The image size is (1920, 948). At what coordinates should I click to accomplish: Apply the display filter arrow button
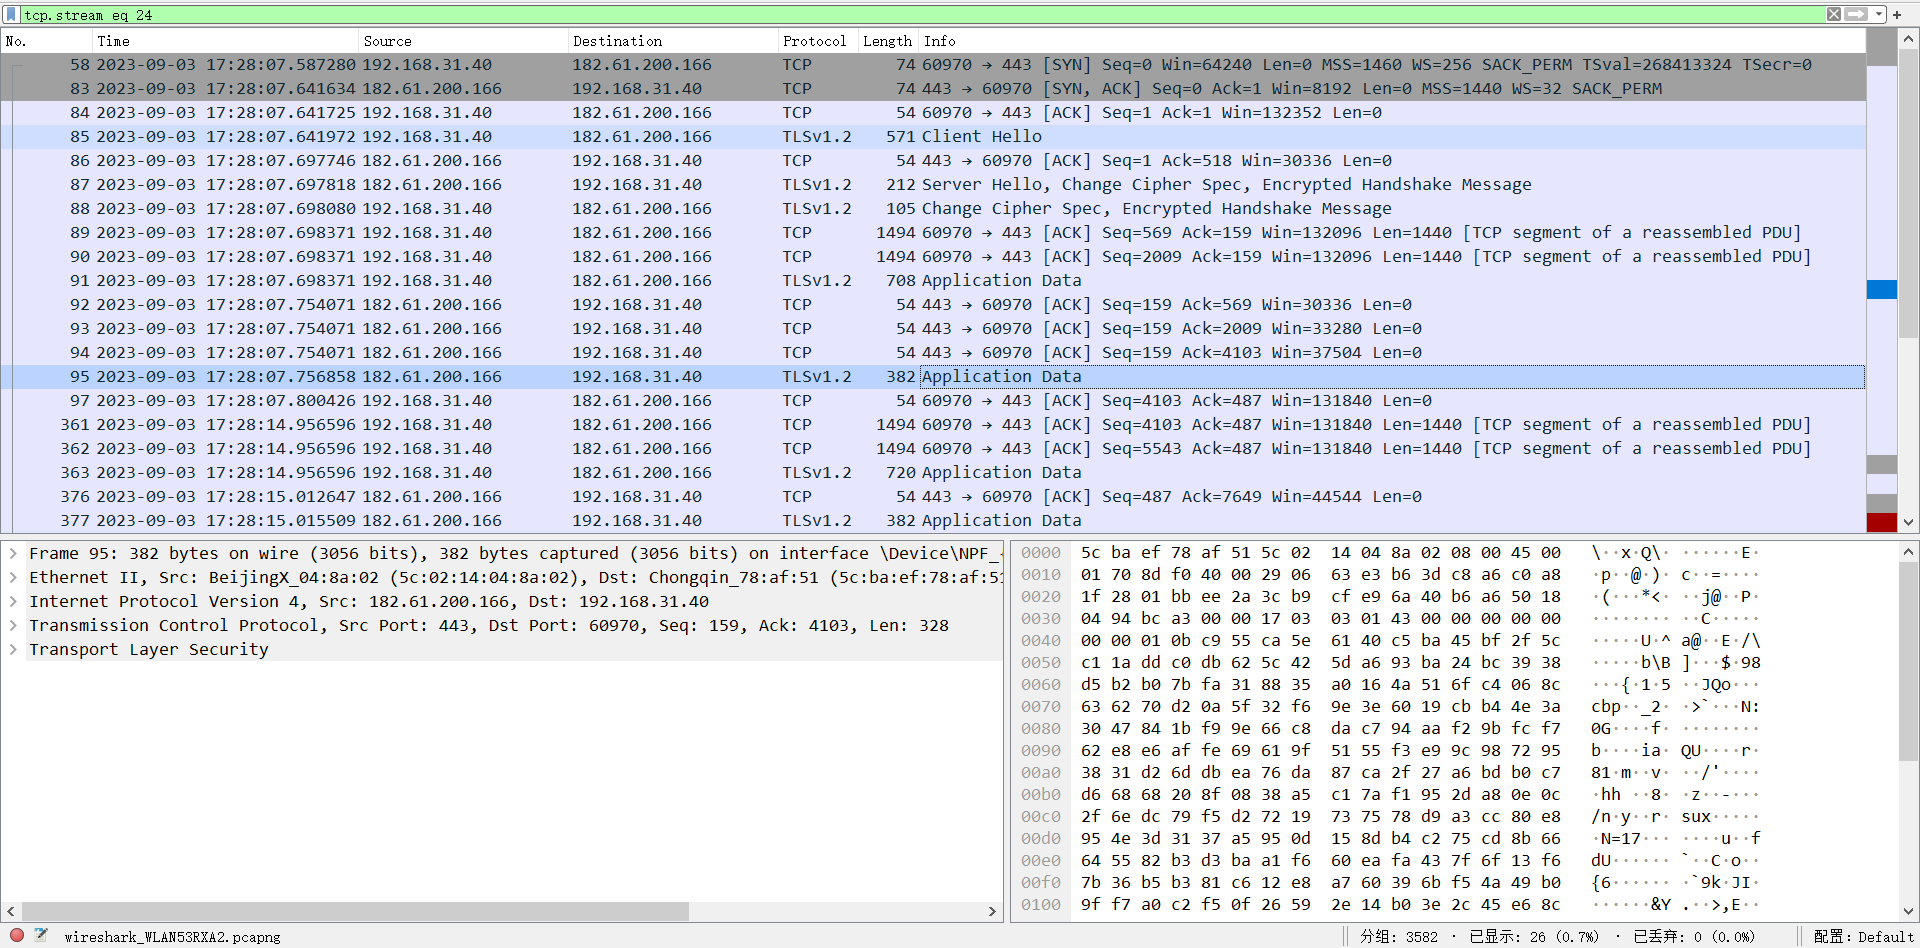click(1856, 14)
